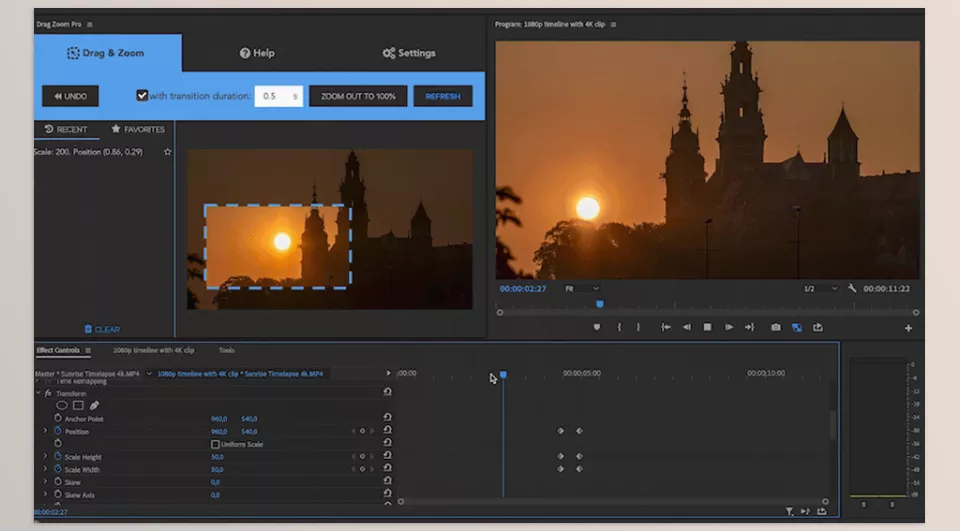Screen dimensions: 960x531
Task: Click the Export Frame camera icon
Action: click(776, 327)
